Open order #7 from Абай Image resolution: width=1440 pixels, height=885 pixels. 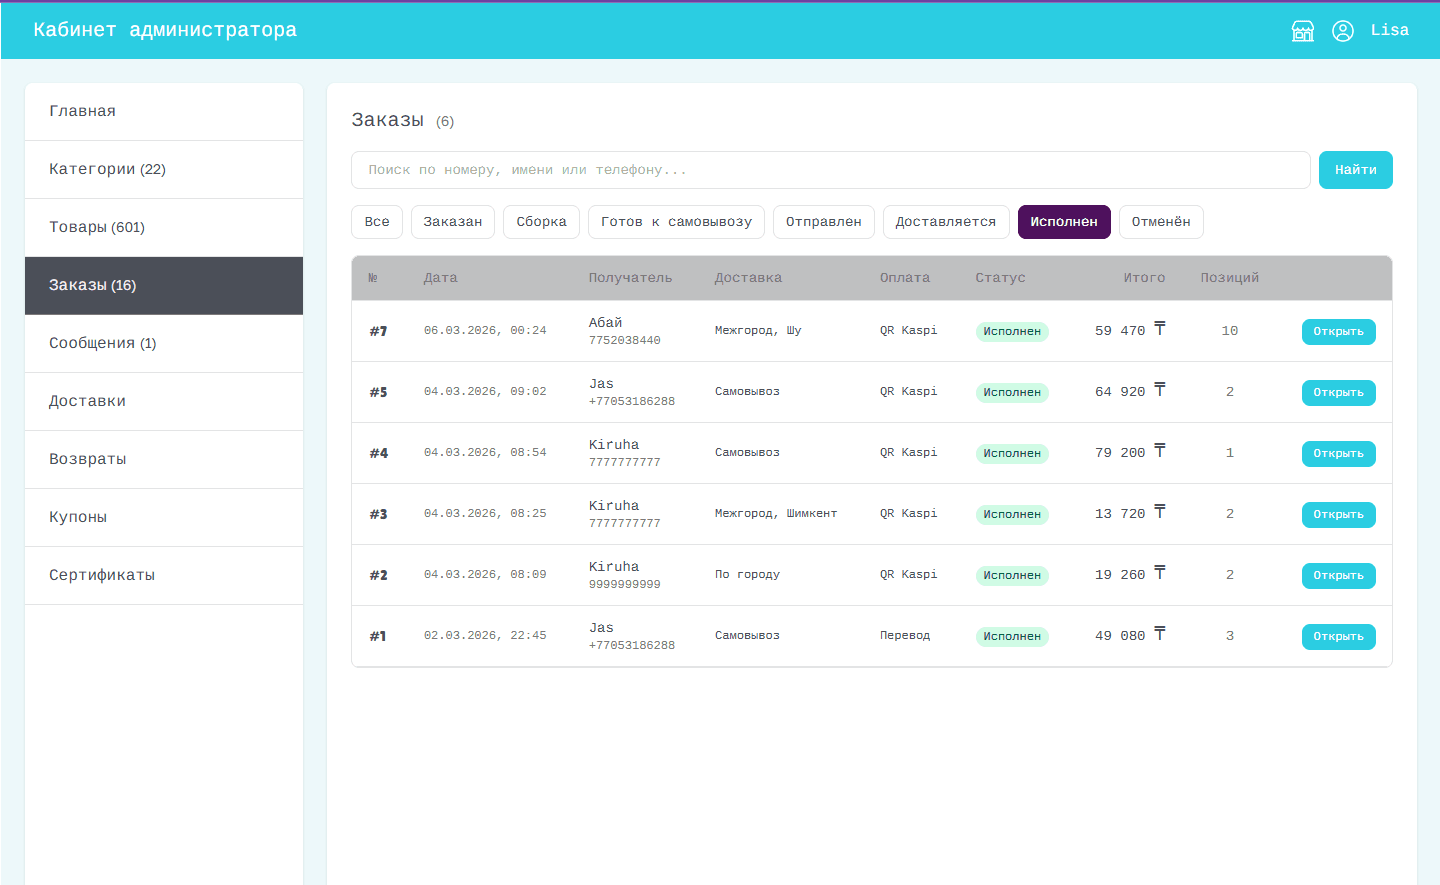1338,332
